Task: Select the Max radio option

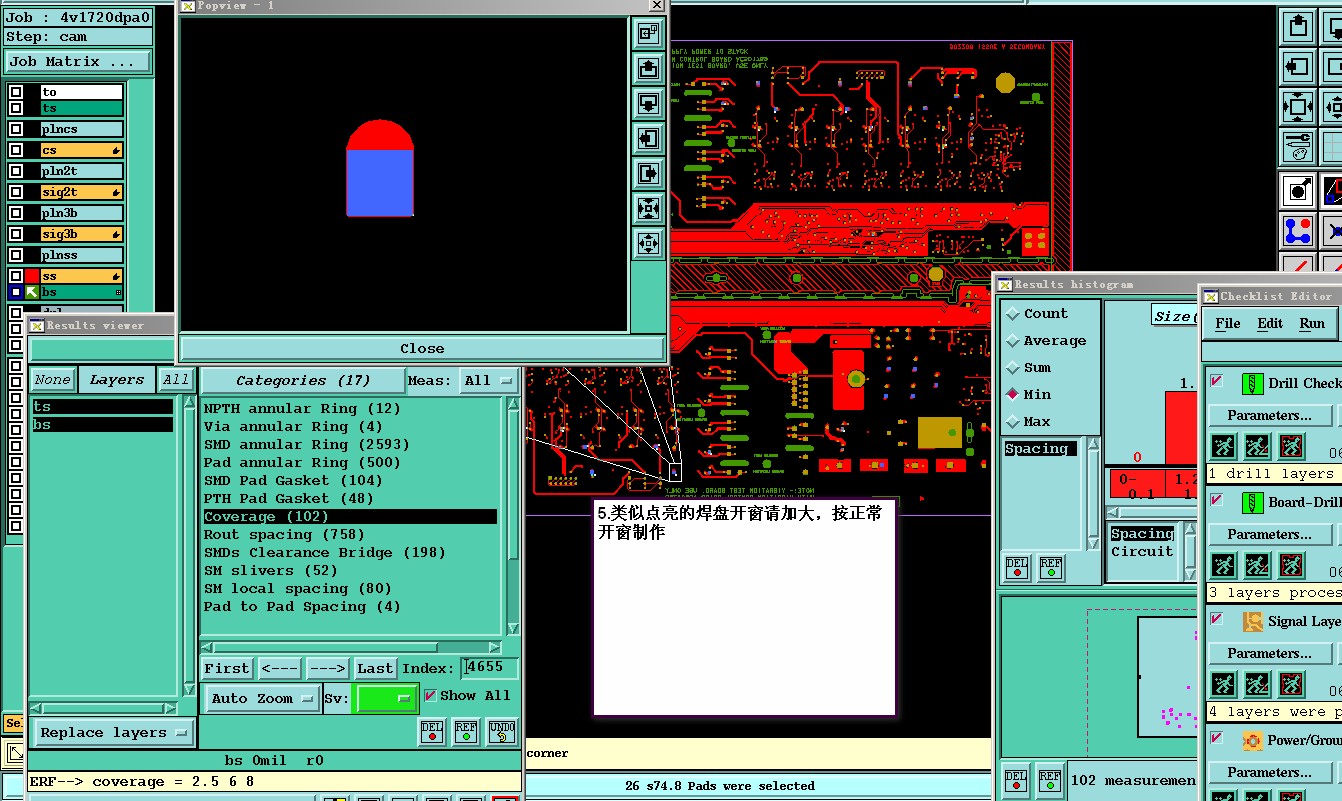Action: 1013,421
